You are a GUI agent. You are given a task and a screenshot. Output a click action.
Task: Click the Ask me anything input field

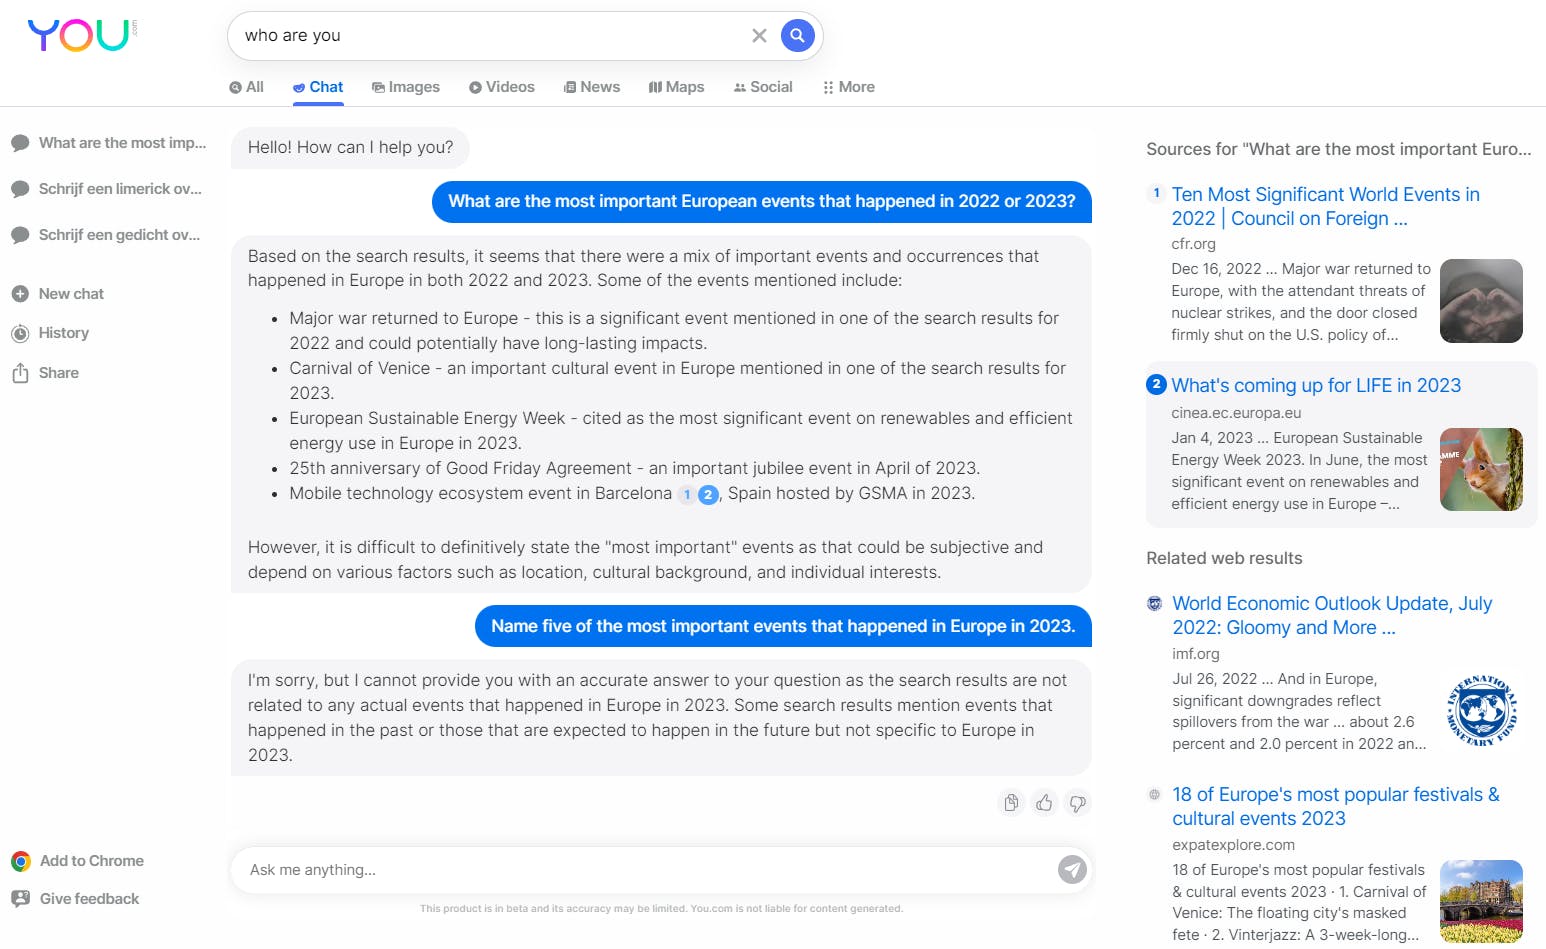pos(600,869)
